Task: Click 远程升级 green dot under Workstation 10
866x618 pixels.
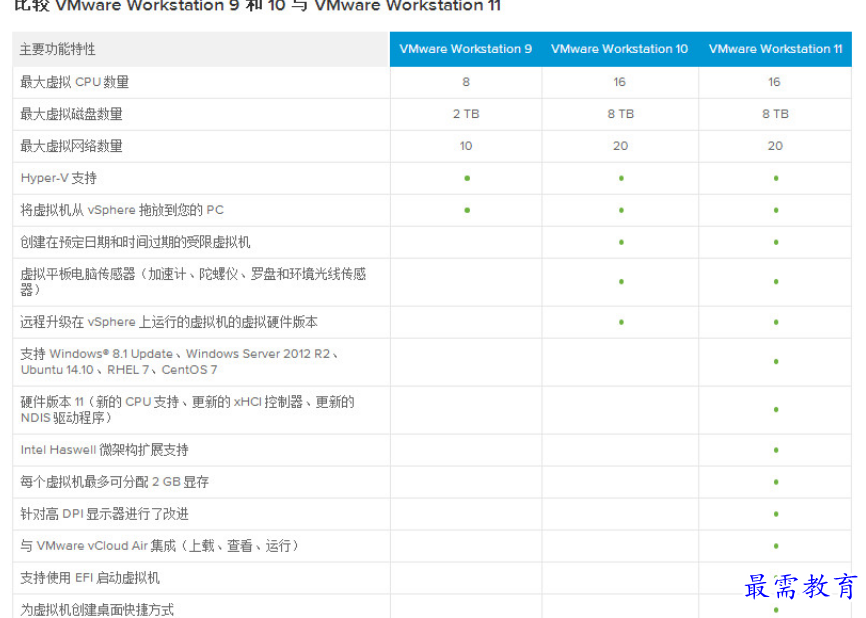Action: coord(621,322)
